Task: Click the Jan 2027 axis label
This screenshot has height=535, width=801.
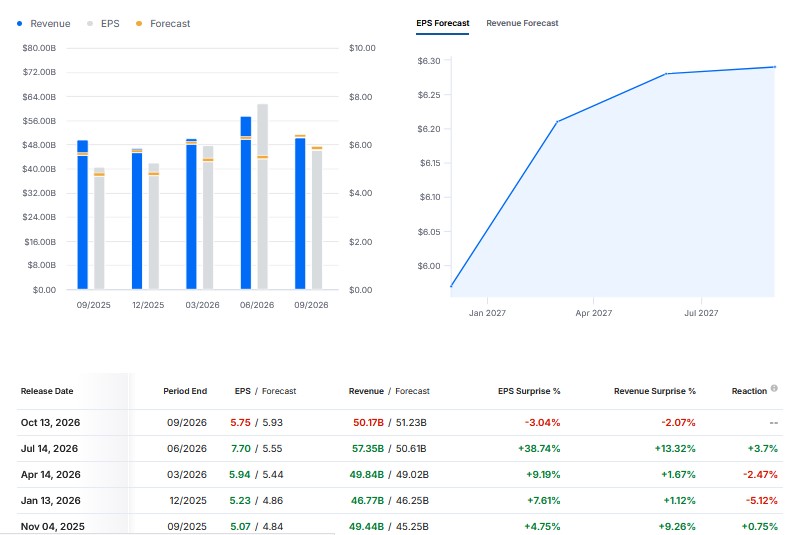Action: point(487,313)
